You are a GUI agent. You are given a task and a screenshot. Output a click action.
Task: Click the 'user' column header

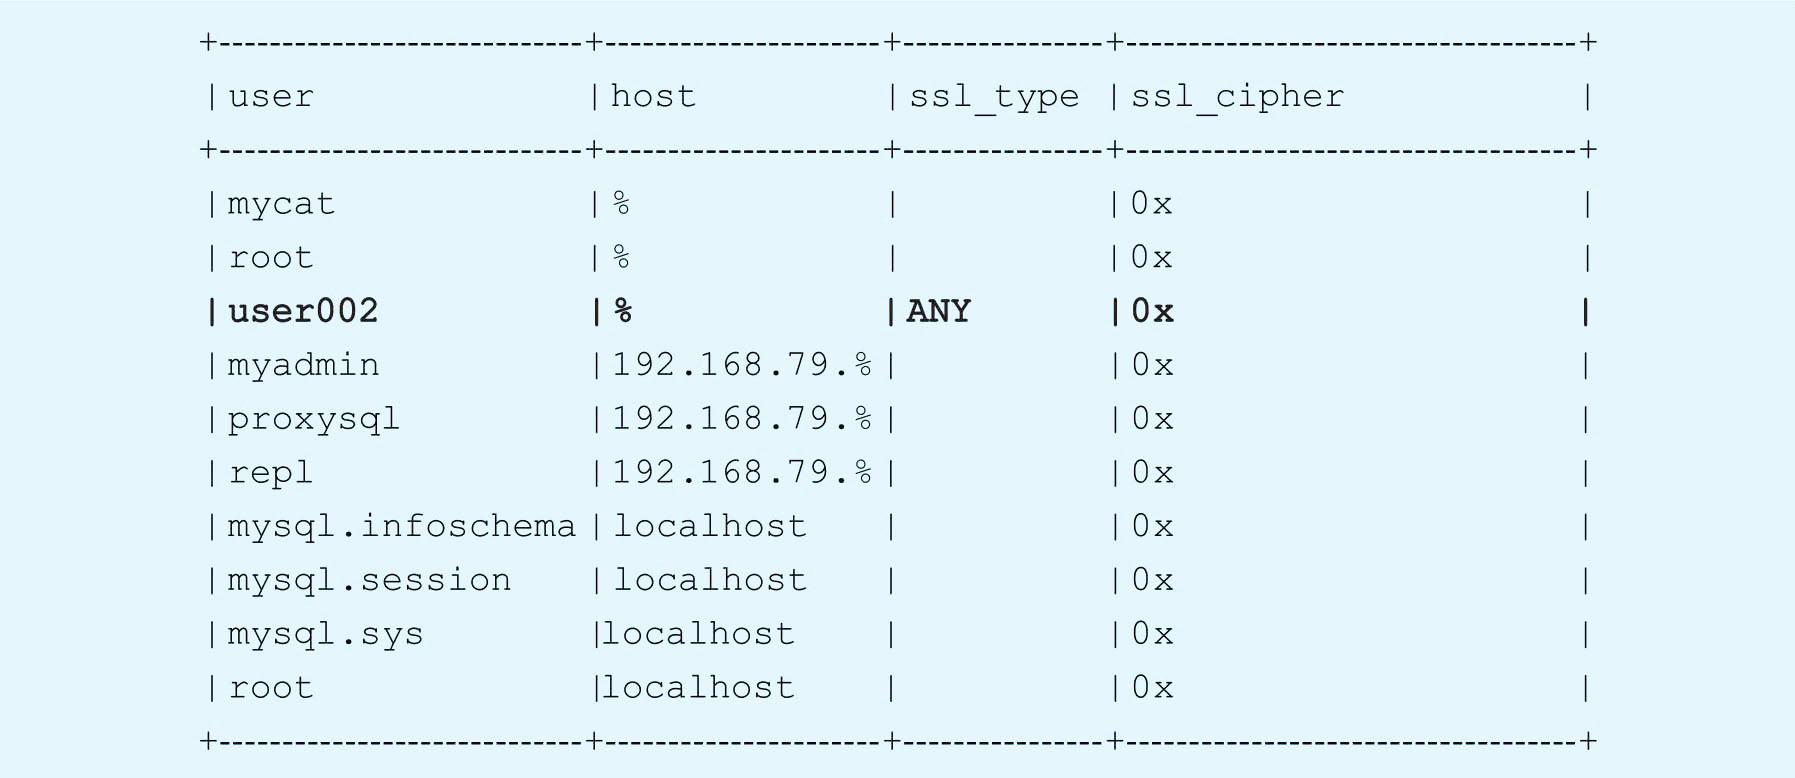coord(271,97)
